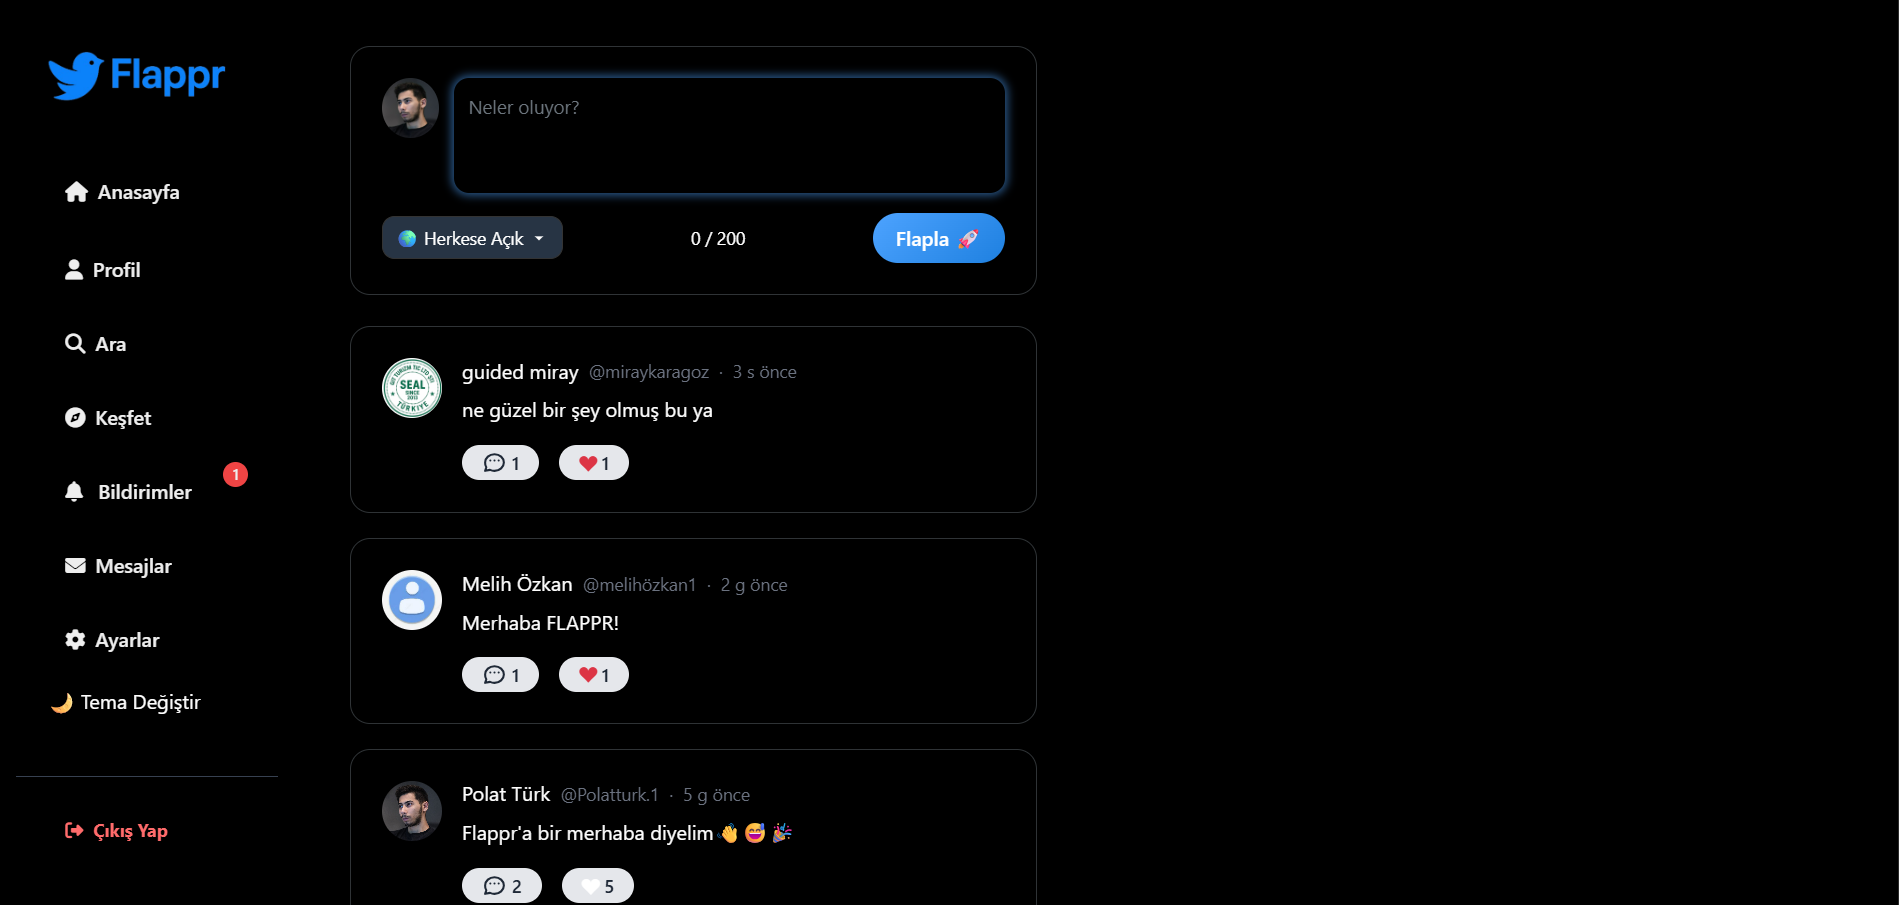Go to Profil from the sidebar
Screen dimensions: 1899x905
coord(102,270)
